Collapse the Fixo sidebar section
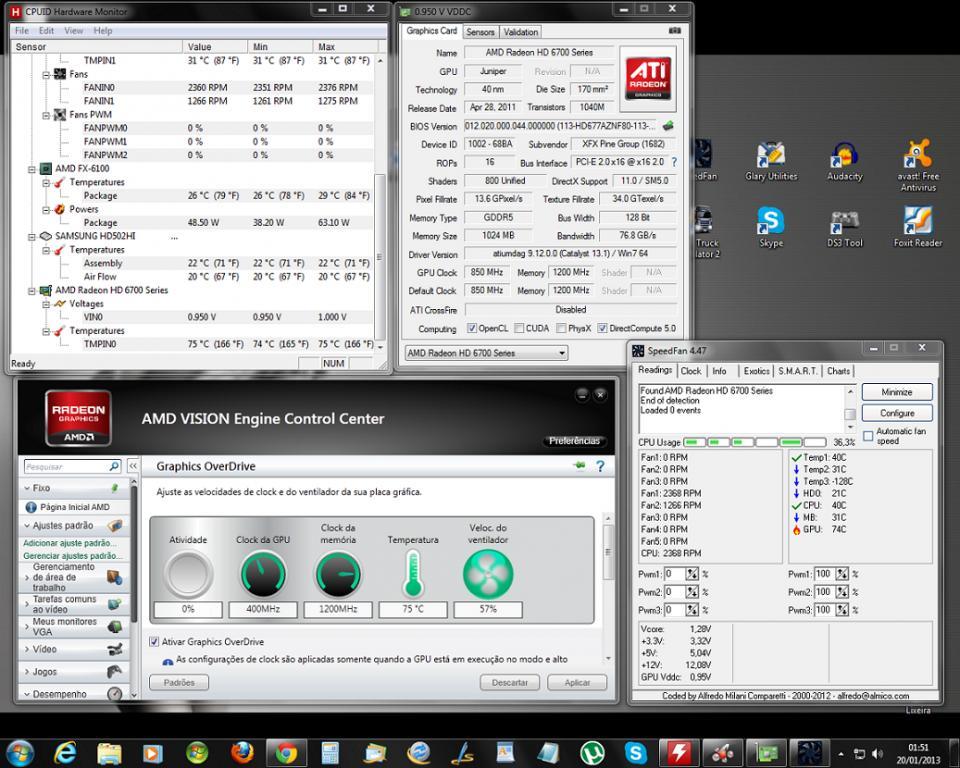The image size is (960, 768). [27, 488]
